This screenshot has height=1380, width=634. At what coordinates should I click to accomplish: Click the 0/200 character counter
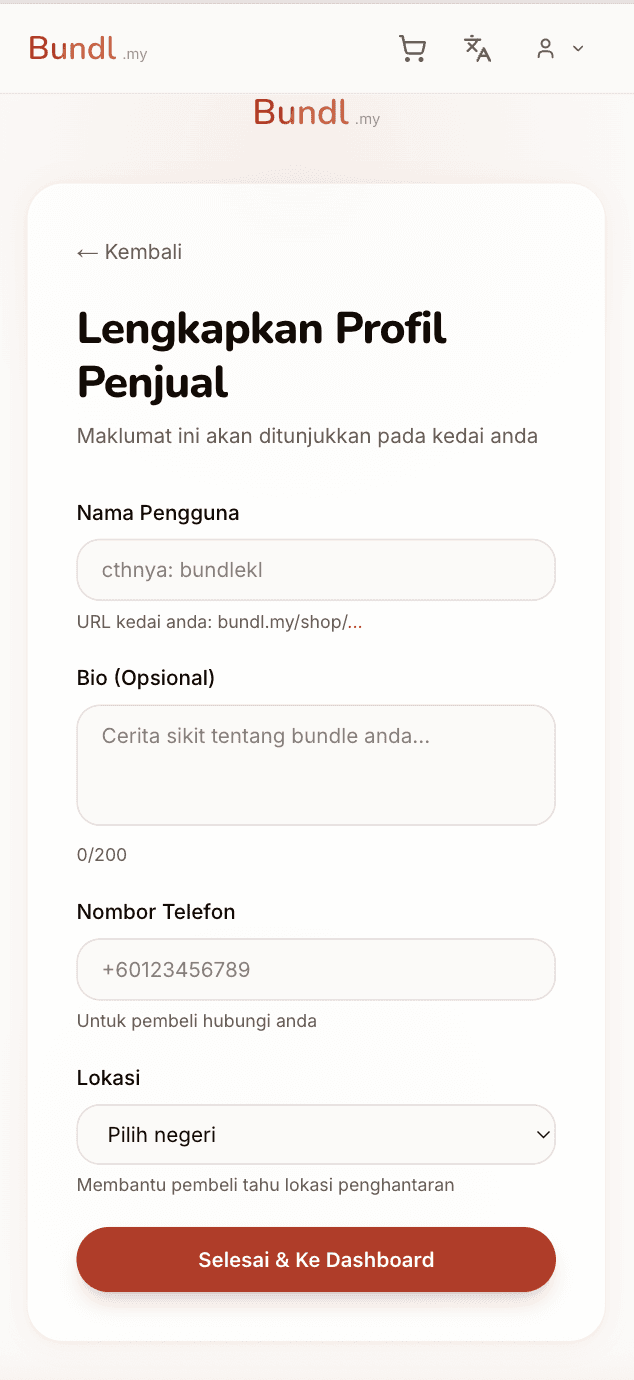(101, 854)
